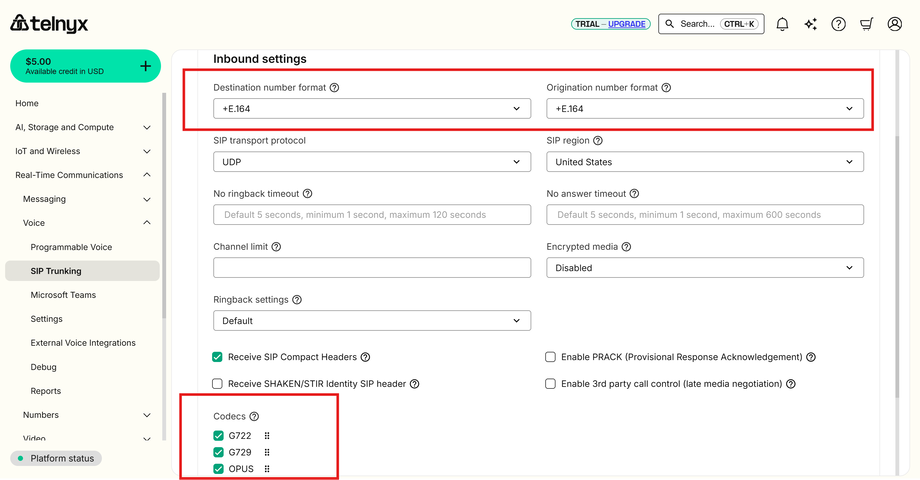Uncheck the G729 codec checkbox
Viewport: 920px width, 480px height.
pyautogui.click(x=219, y=453)
